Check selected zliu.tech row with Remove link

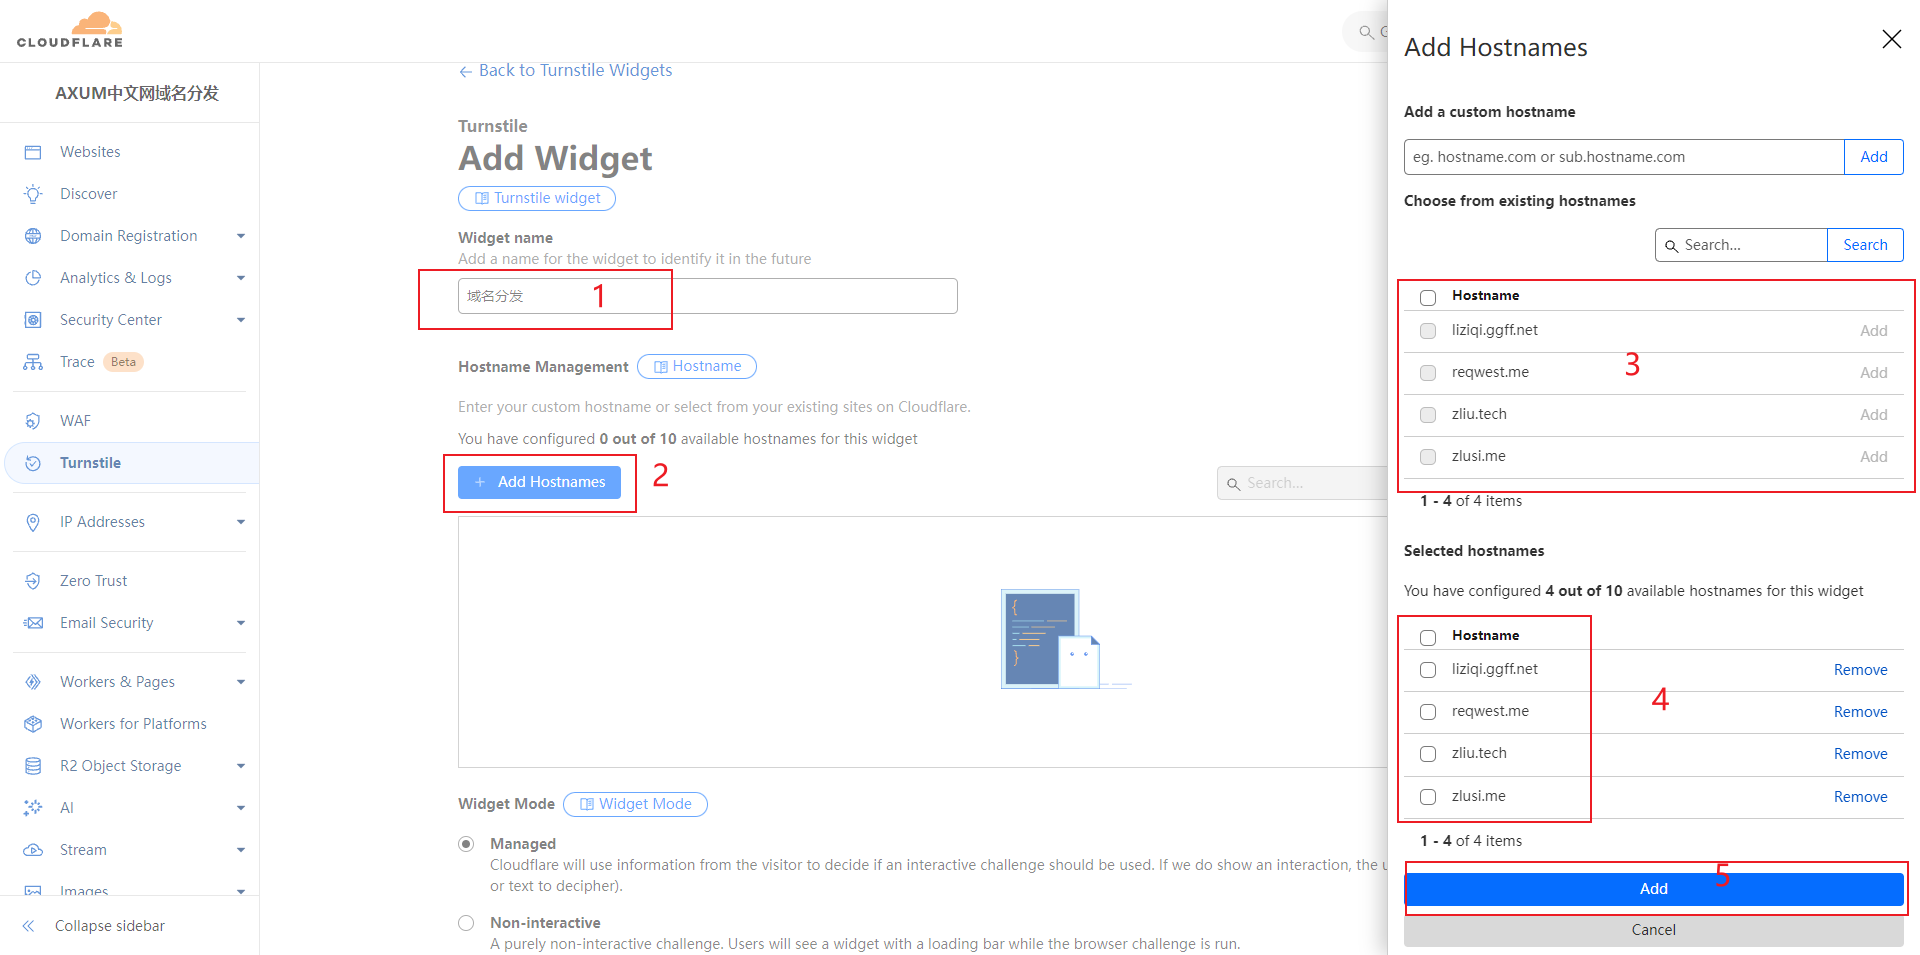click(x=1428, y=754)
